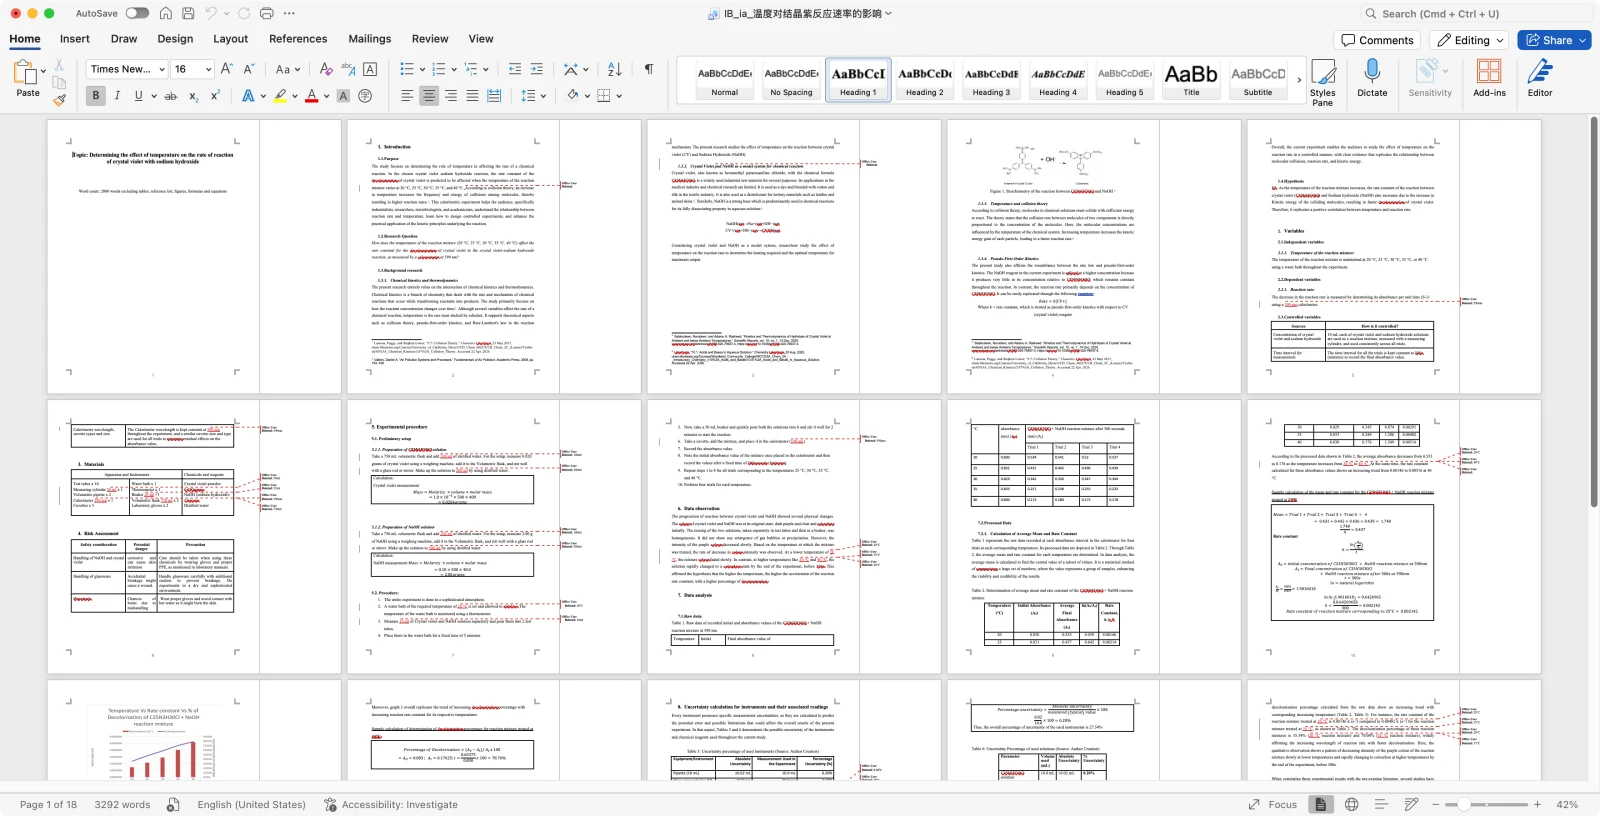This screenshot has height=816, width=1600.
Task: Open Accessibility: Investigate in status bar
Action: 391,804
